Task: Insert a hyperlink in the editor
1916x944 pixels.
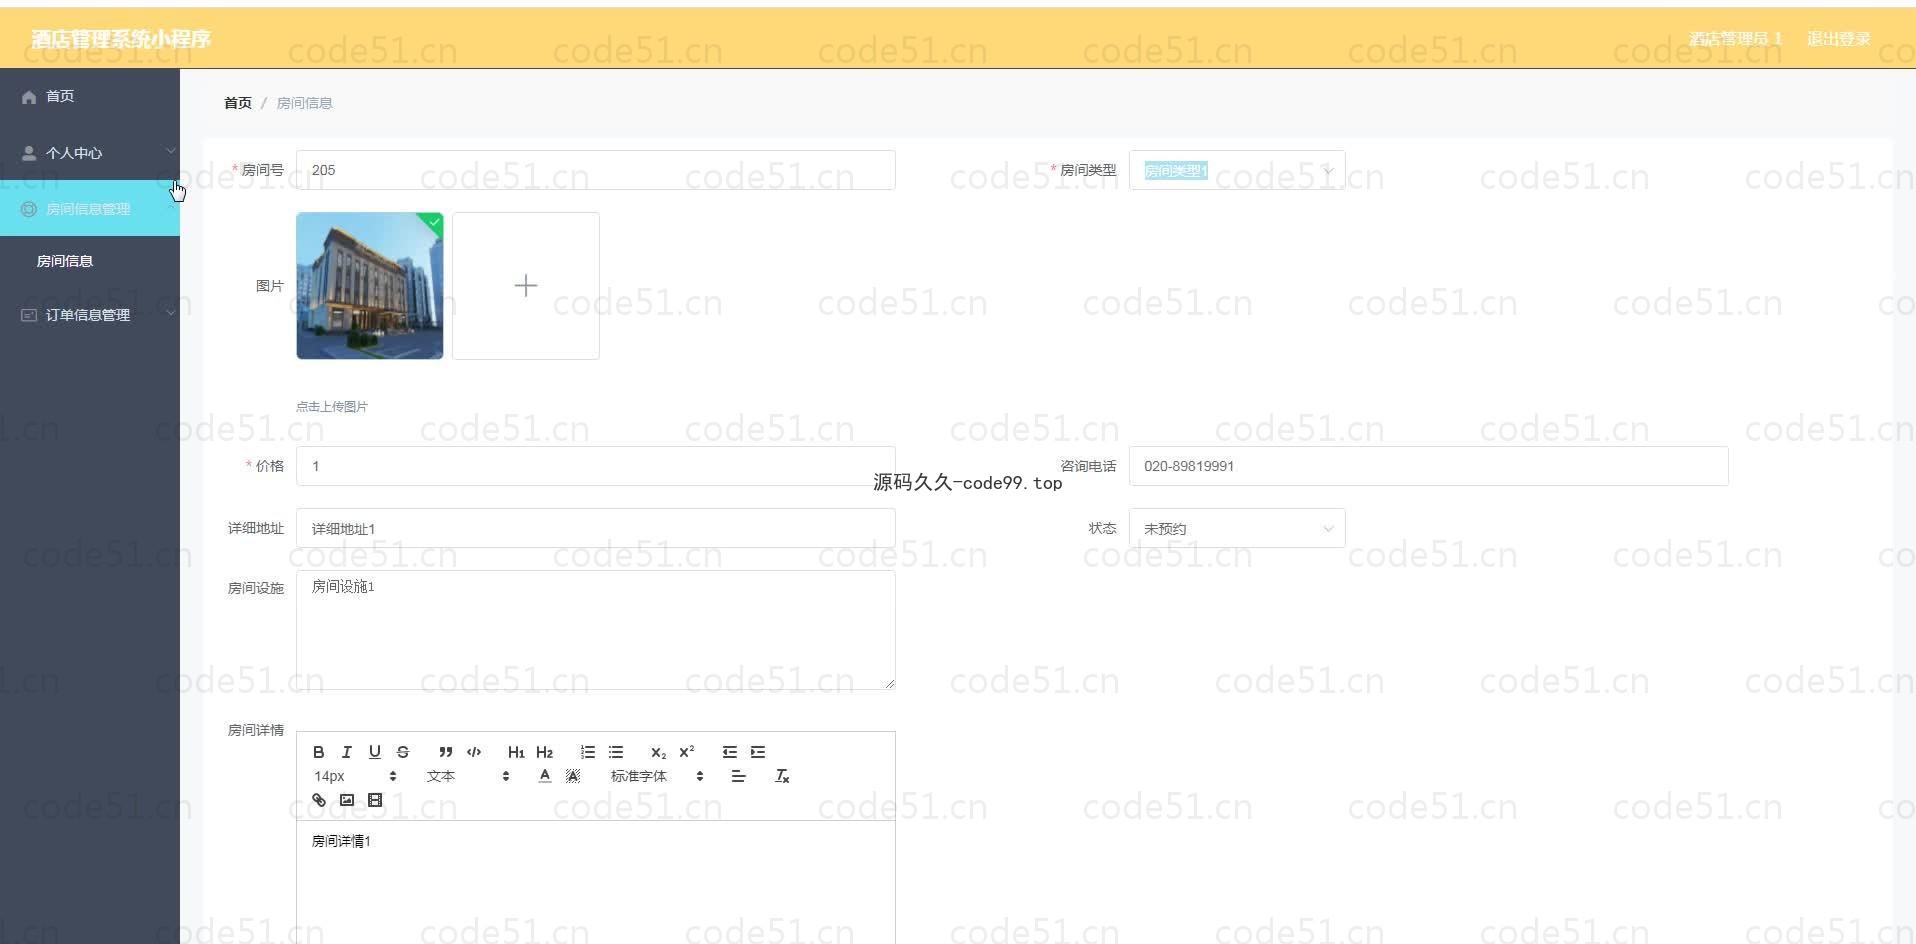Action: [x=318, y=800]
